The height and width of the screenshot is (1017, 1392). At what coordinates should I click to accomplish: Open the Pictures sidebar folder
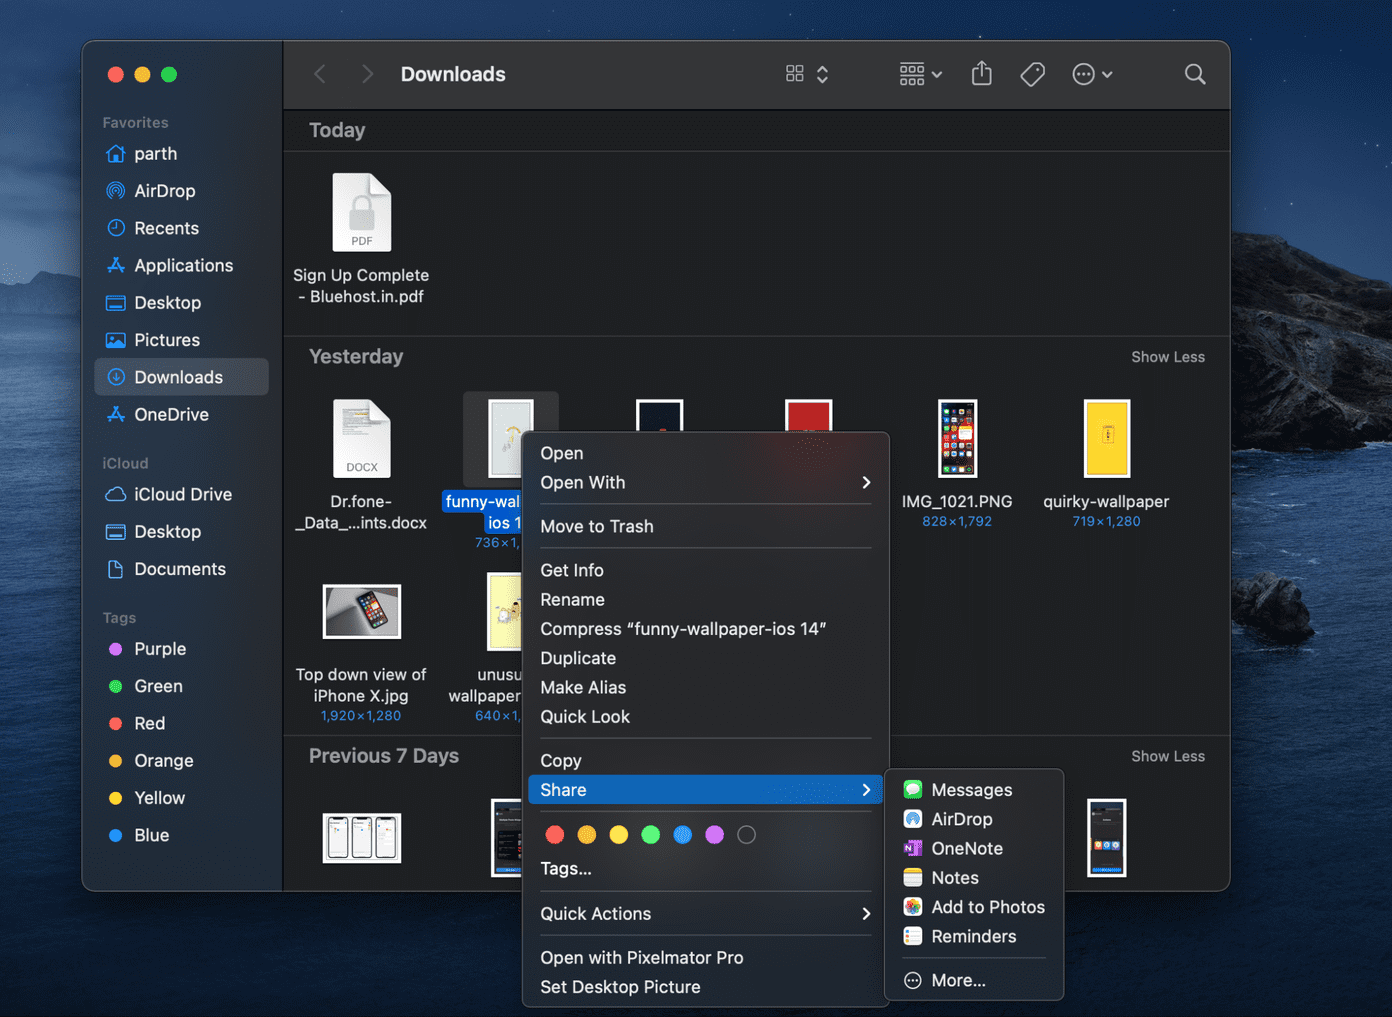tap(181, 340)
